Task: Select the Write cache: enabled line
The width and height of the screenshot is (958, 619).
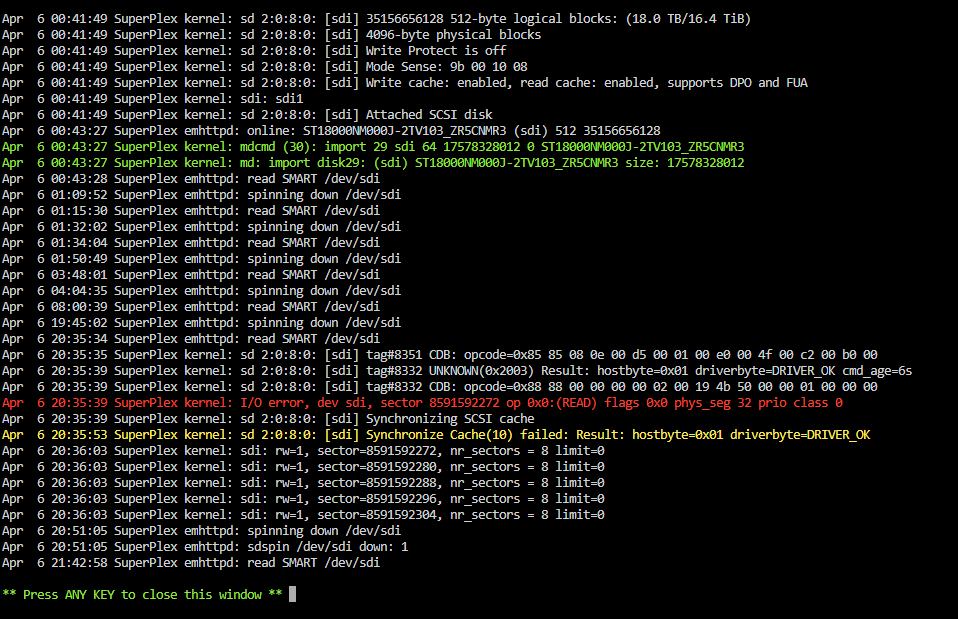Action: tap(404, 82)
